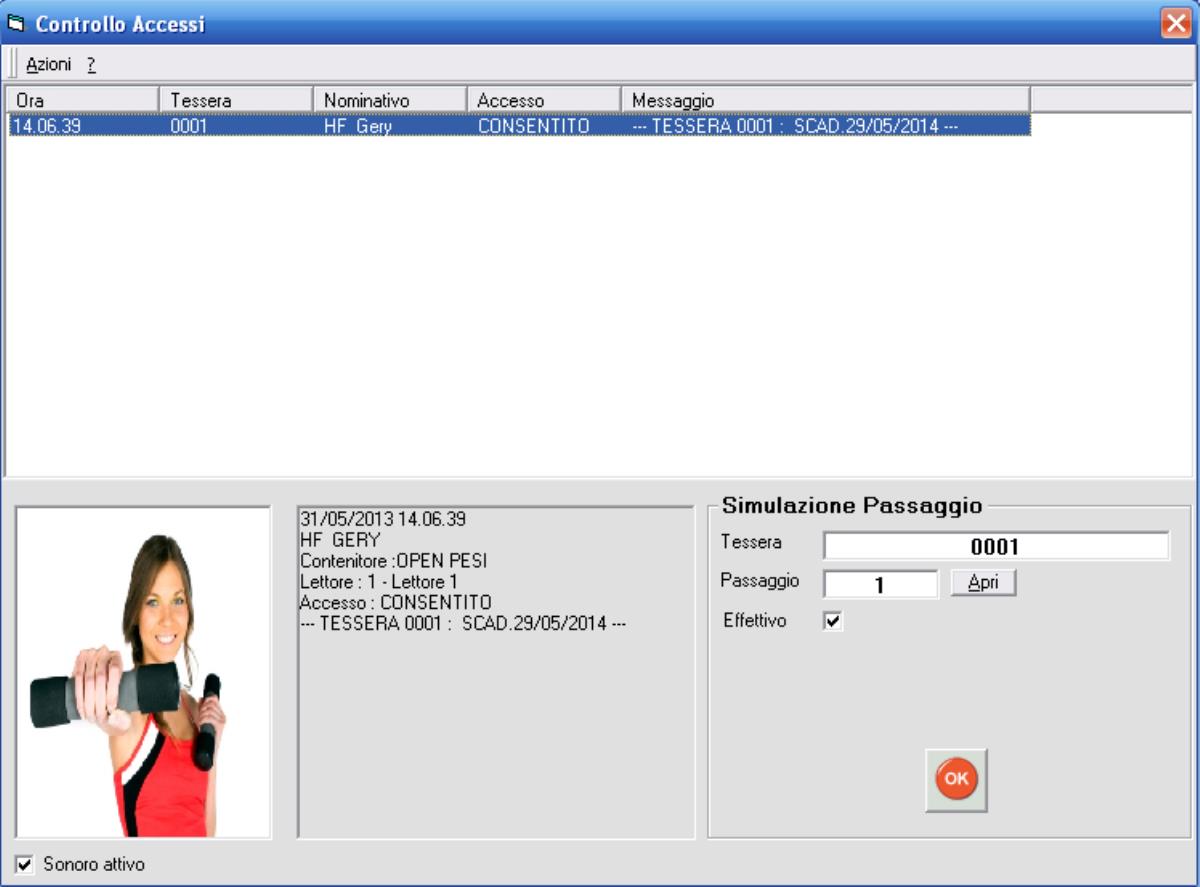Image resolution: width=1200 pixels, height=887 pixels.
Task: Click the member photo with dumbbells
Action: click(x=143, y=672)
